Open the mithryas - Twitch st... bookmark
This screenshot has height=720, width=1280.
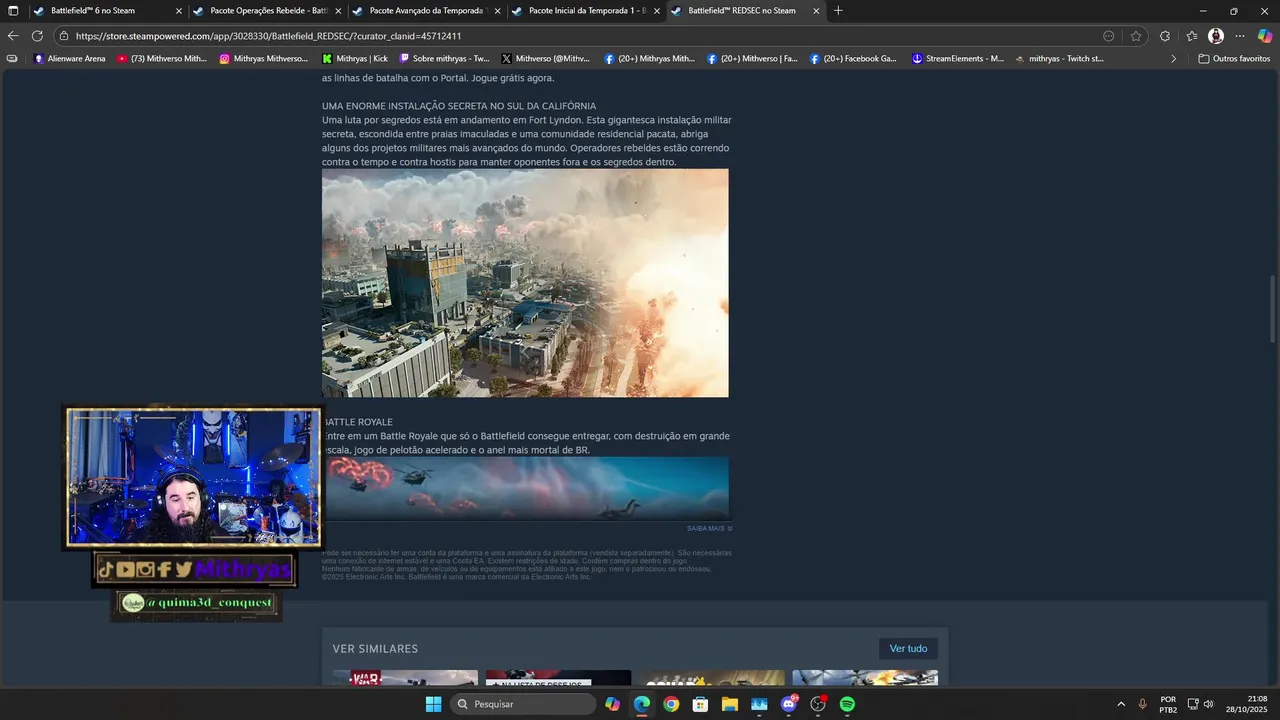pyautogui.click(x=1059, y=59)
